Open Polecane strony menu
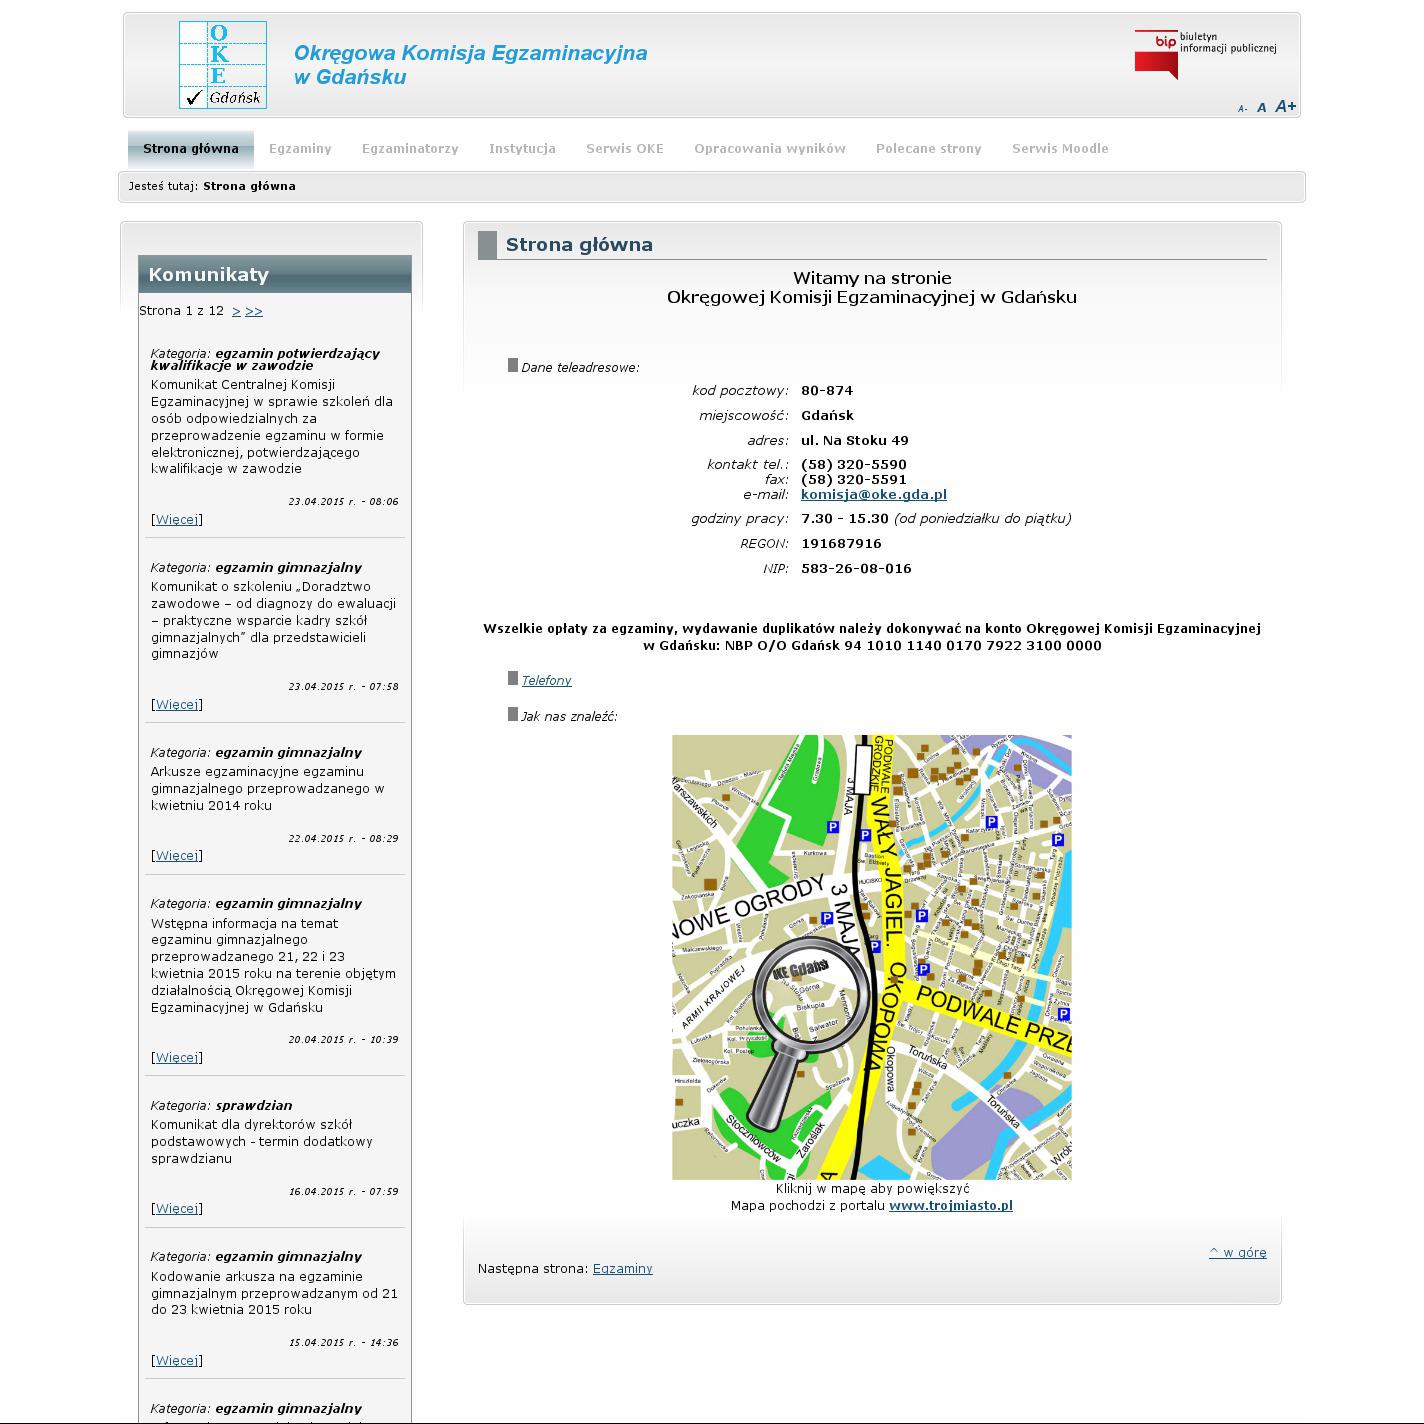1424x1424 pixels. coord(928,149)
